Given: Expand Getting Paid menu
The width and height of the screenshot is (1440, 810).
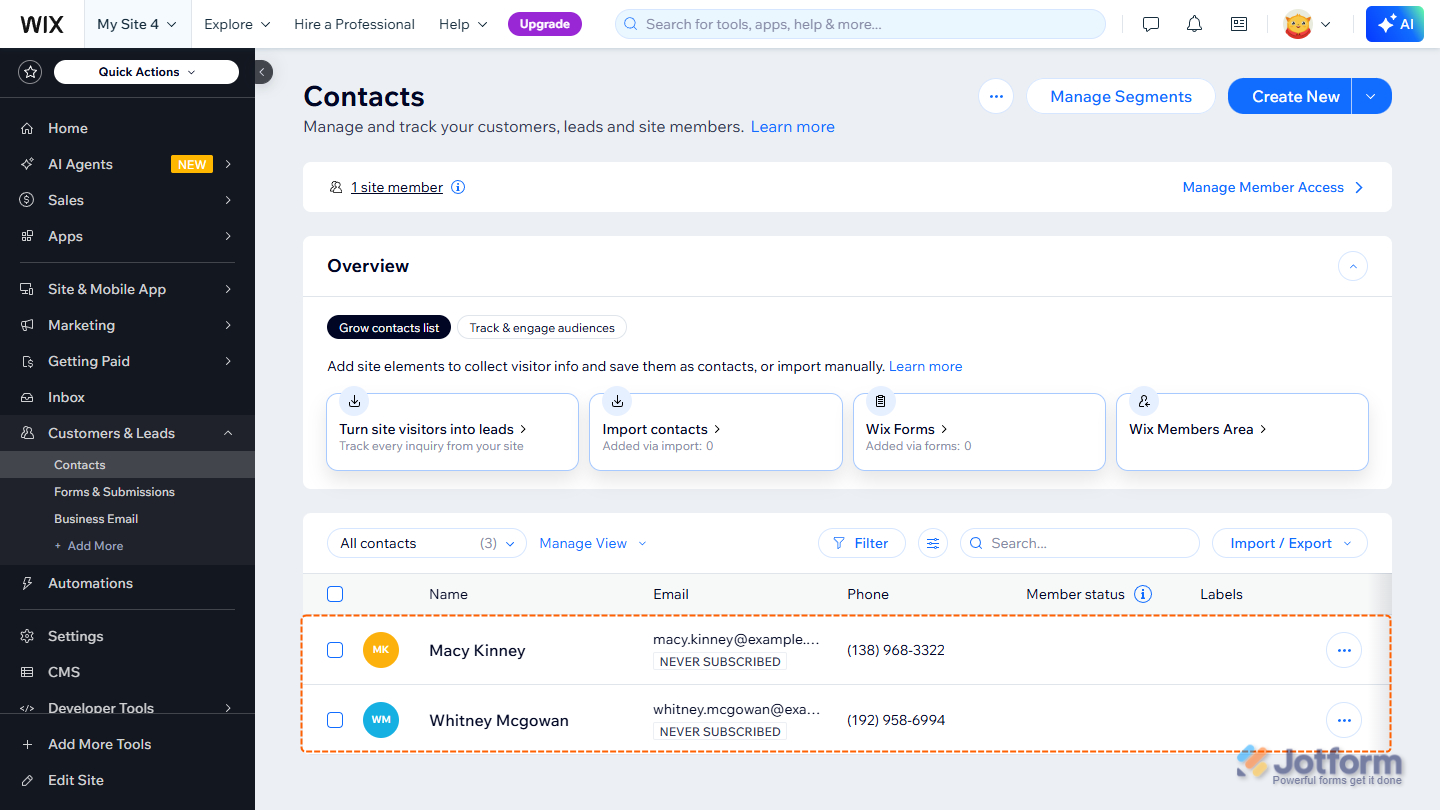Looking at the screenshot, I should 127,361.
